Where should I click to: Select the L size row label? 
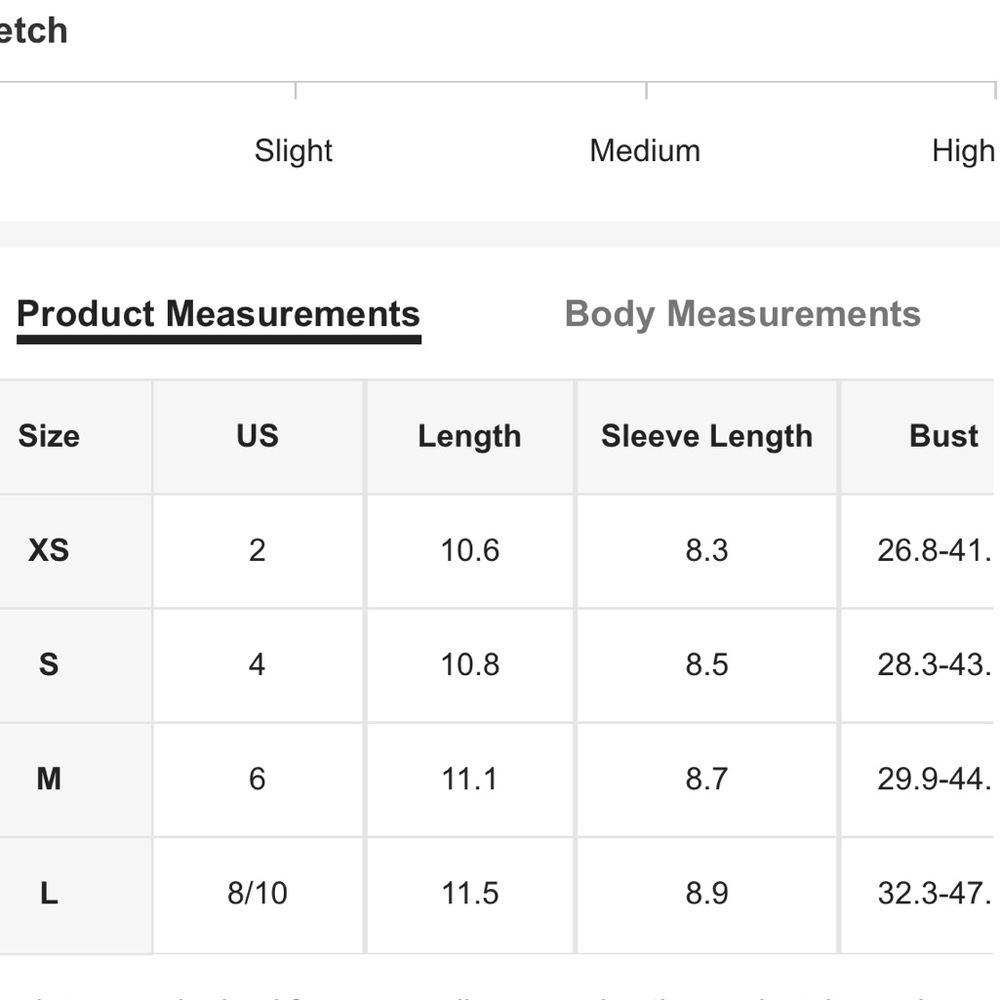click(48, 893)
